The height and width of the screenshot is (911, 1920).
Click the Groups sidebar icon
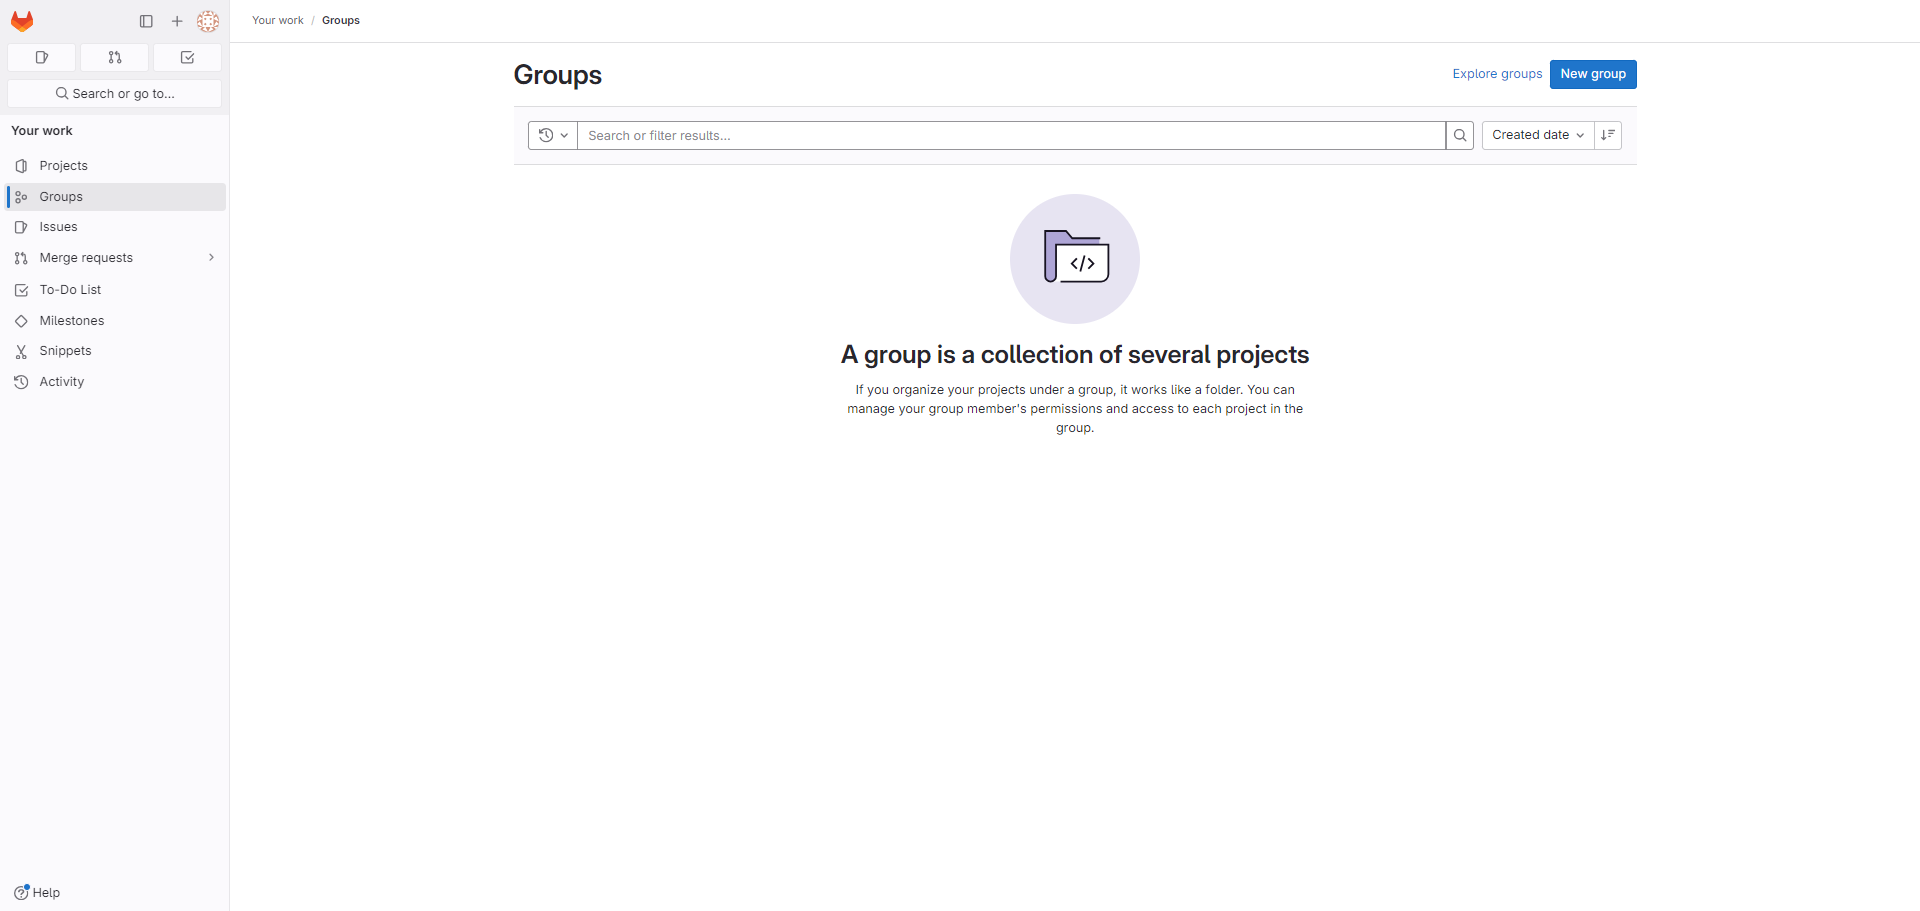21,197
